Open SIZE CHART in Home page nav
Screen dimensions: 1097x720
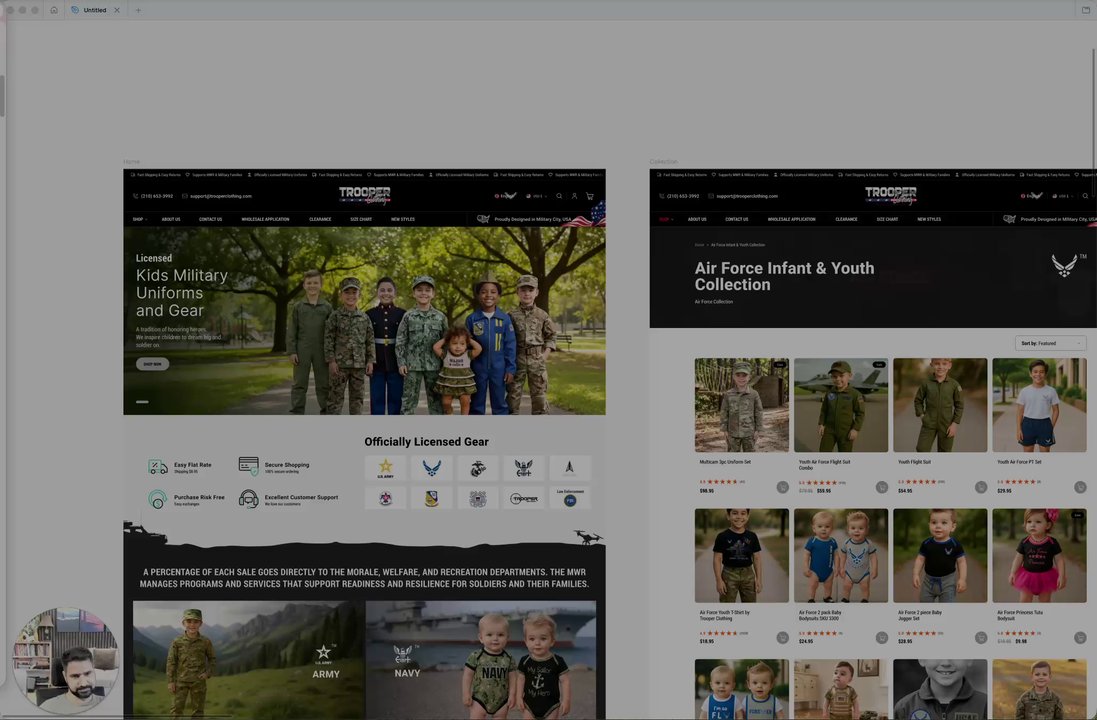361,219
